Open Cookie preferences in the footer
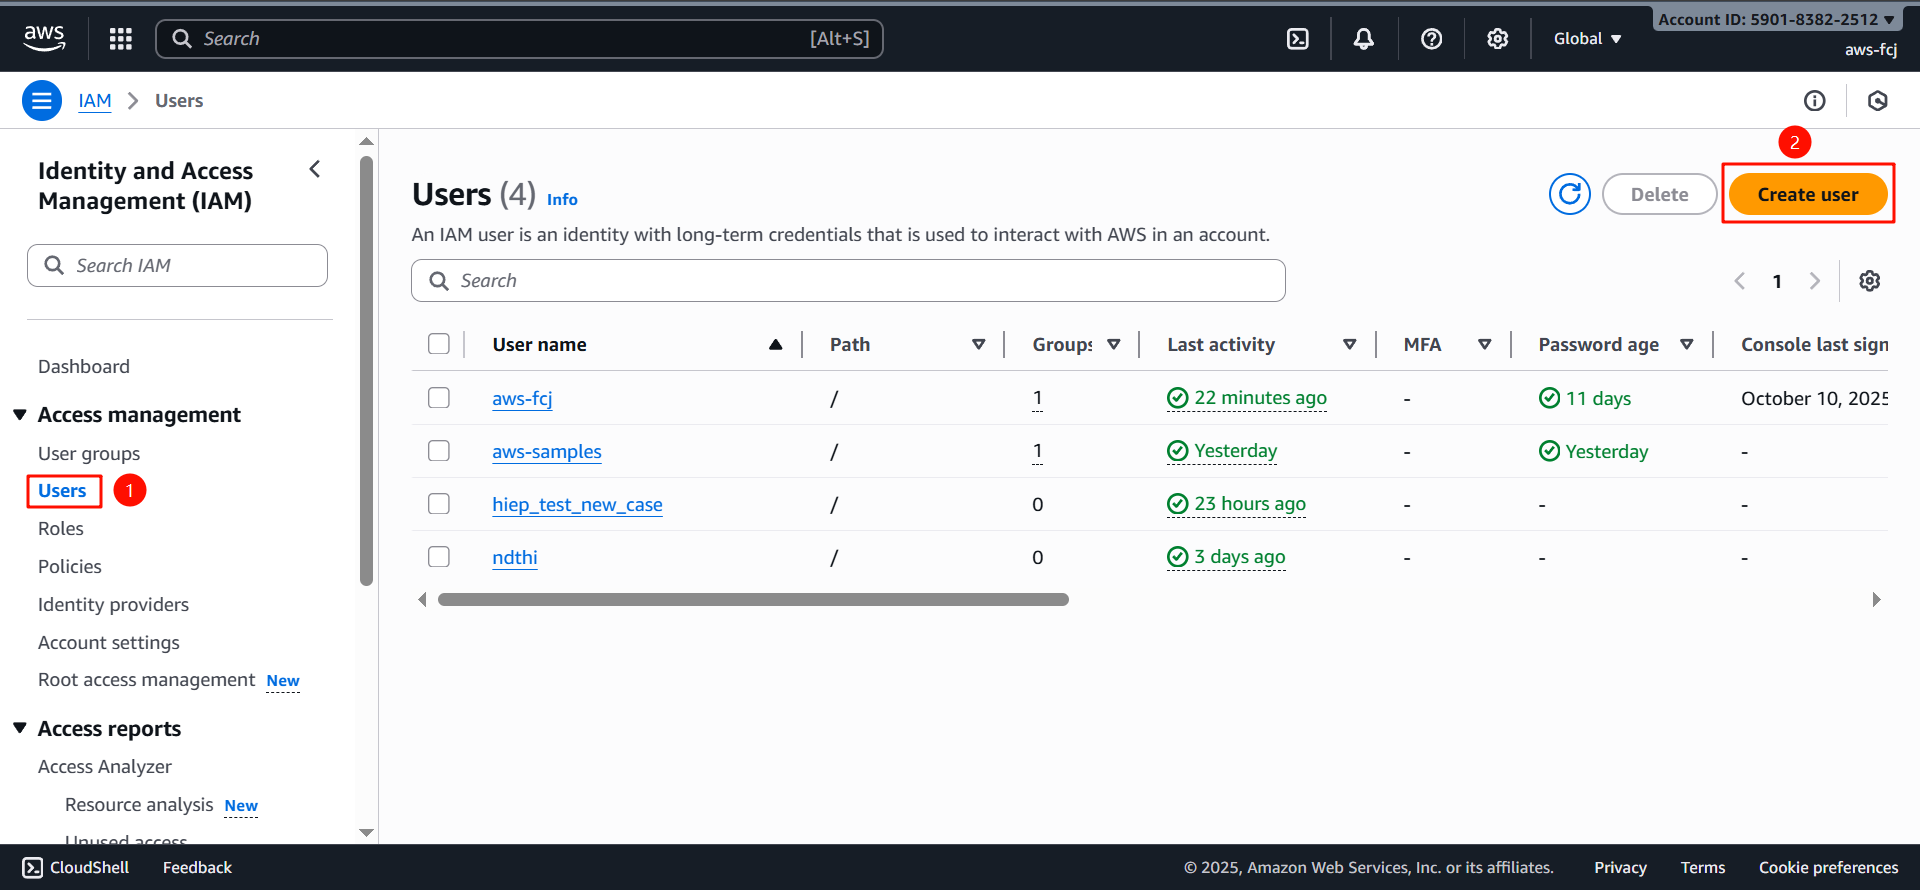Screen dimensions: 1920x890 coord(1828,867)
